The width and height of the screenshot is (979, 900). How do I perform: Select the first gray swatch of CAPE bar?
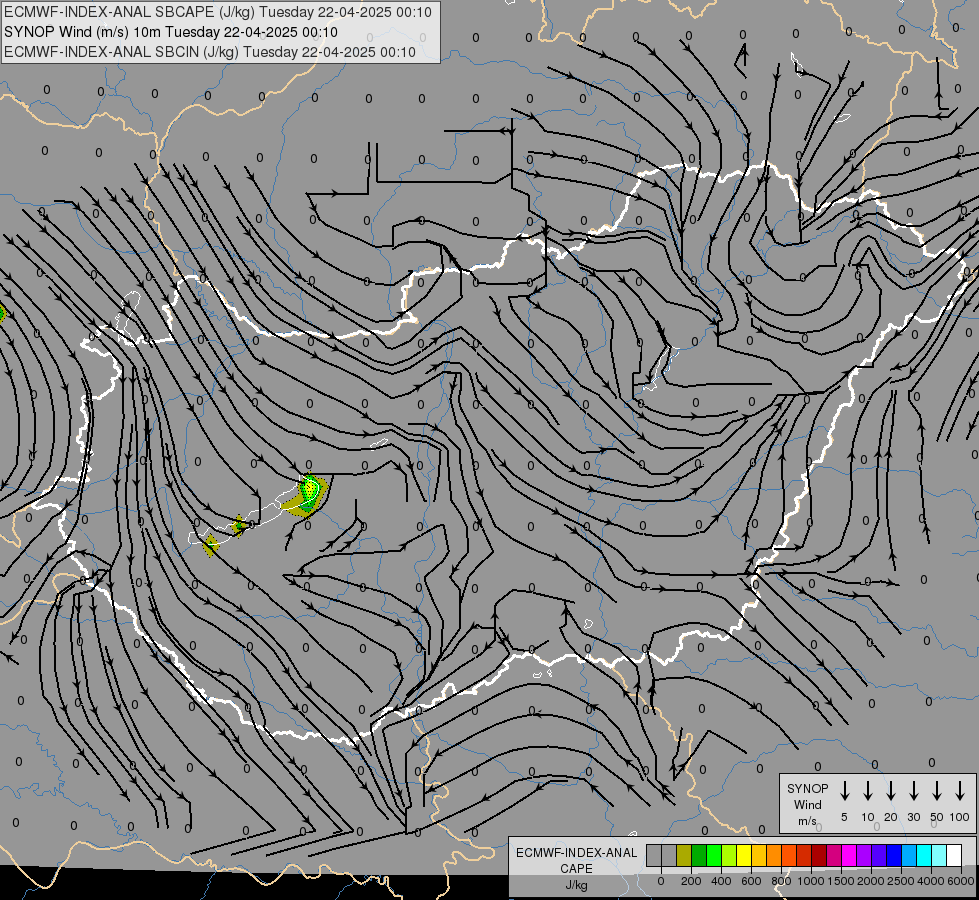[x=654, y=855]
